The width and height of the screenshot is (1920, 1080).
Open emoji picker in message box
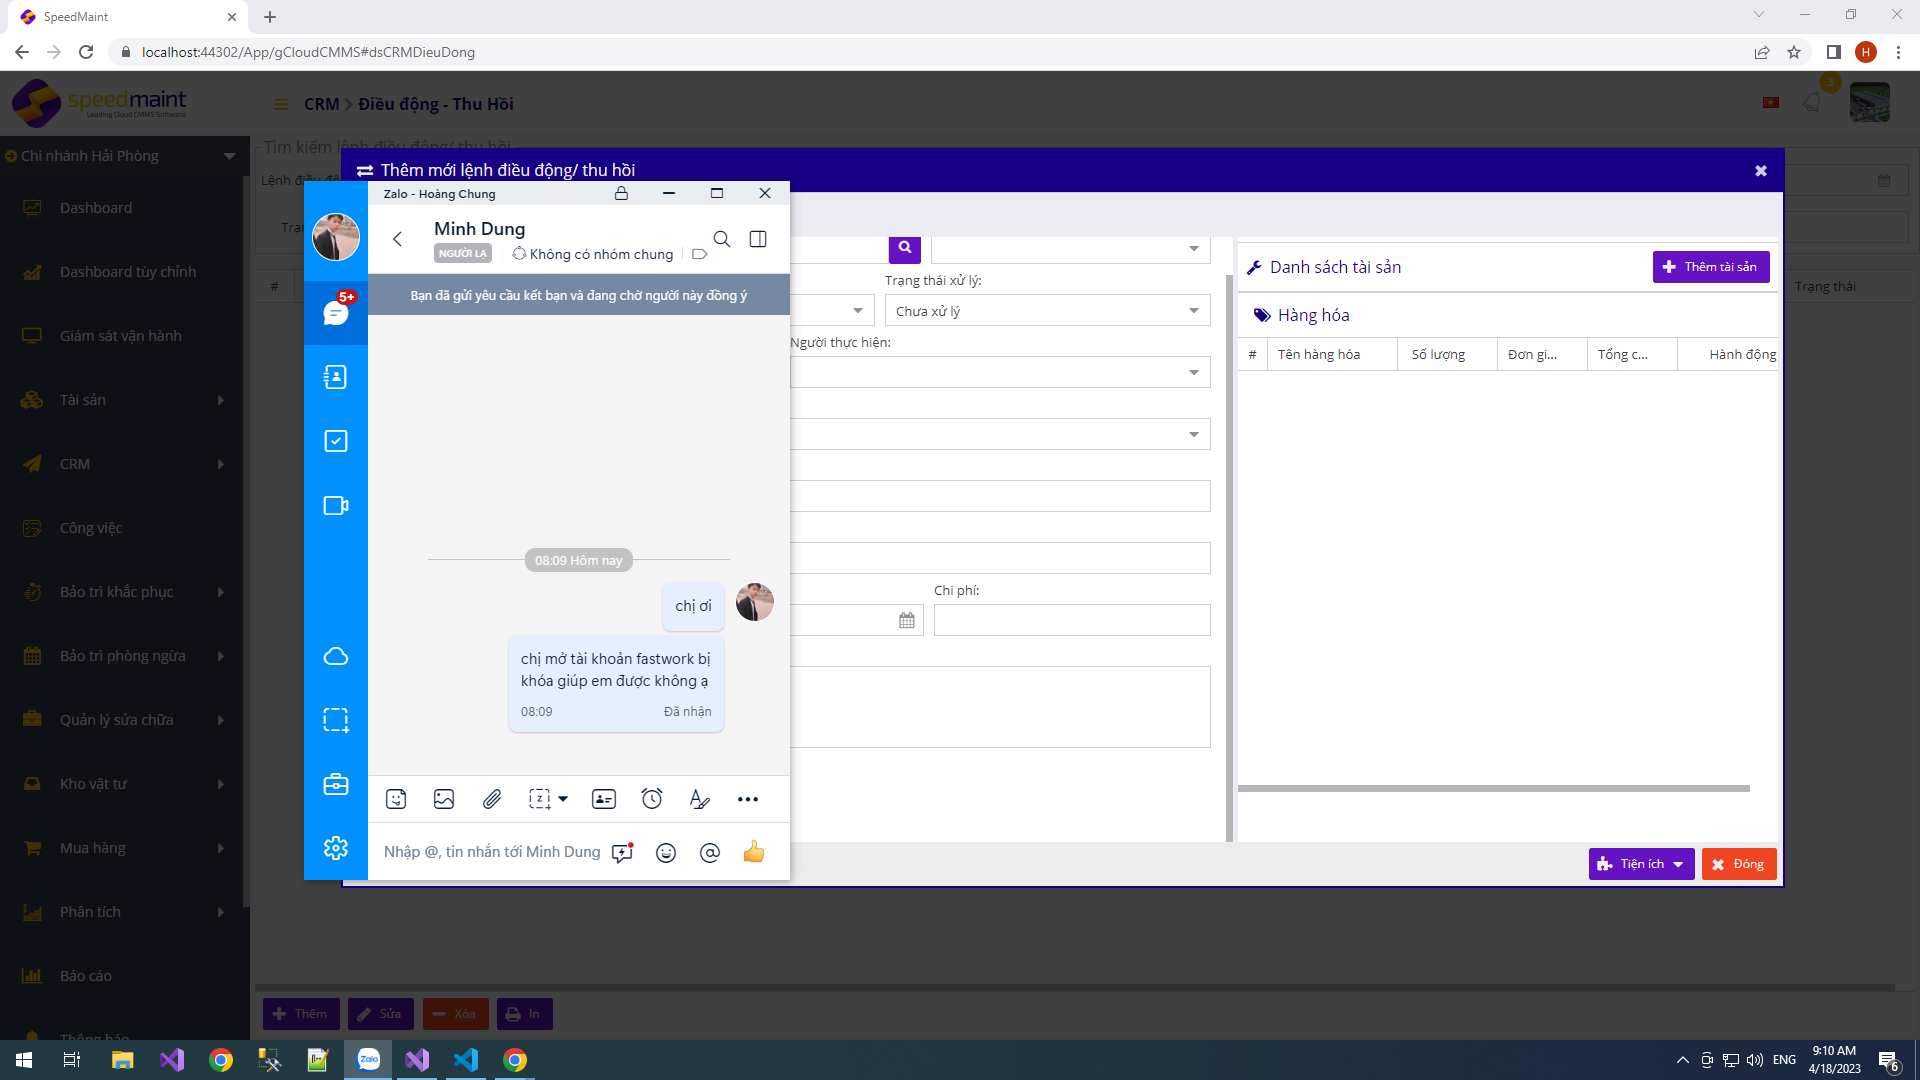point(666,852)
